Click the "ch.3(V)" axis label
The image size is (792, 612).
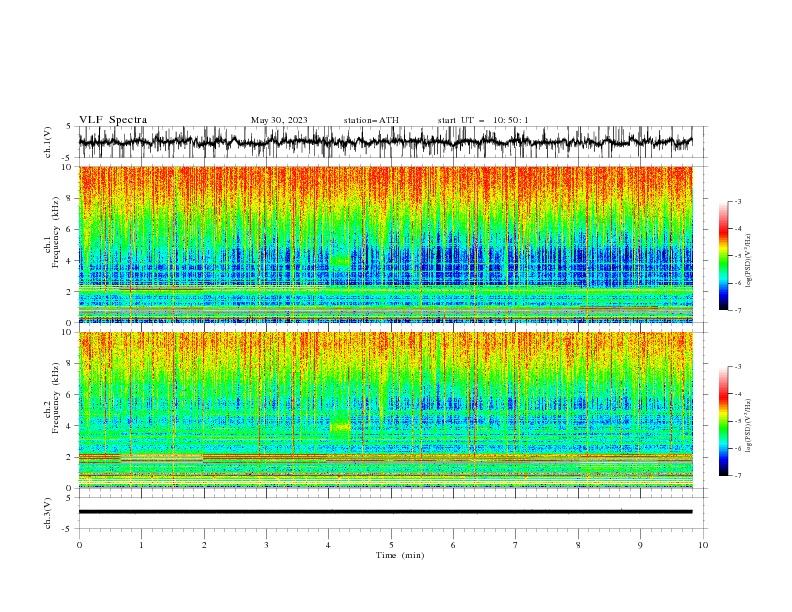tap(48, 513)
